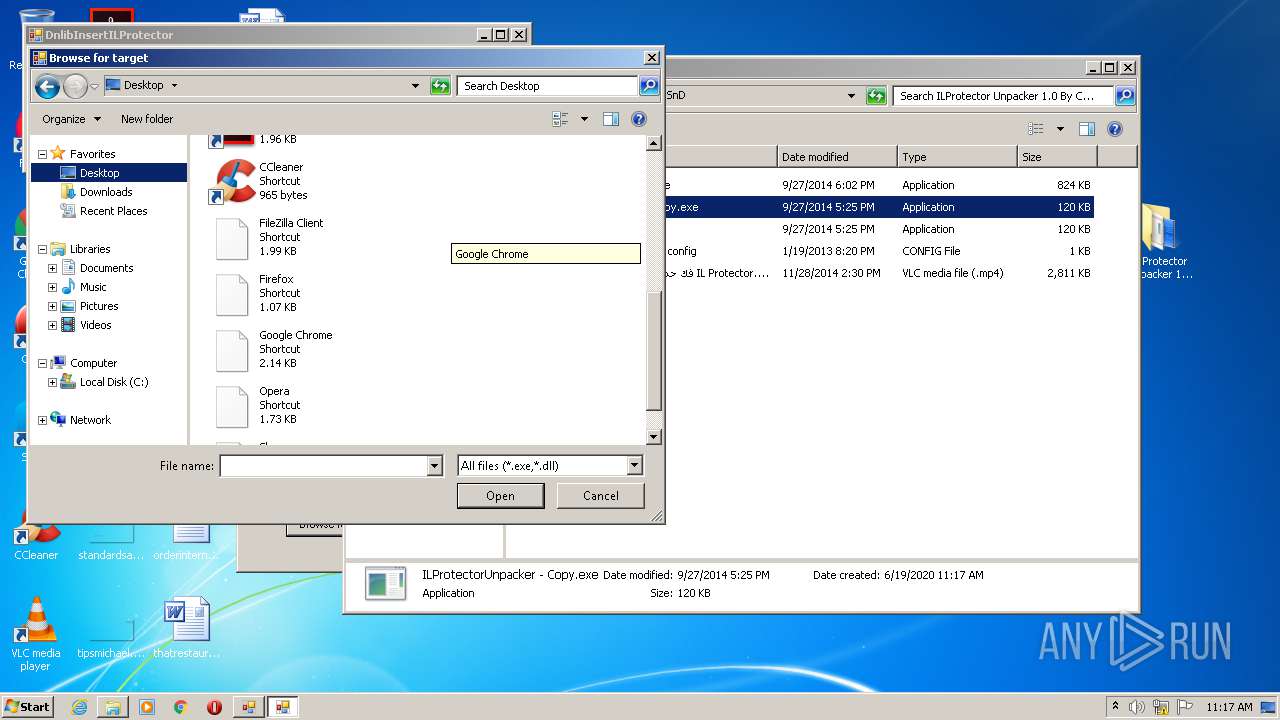Viewport: 1280px width, 720px height.
Task: Open the view options dropdown arrow in the dialog
Action: click(x=584, y=119)
